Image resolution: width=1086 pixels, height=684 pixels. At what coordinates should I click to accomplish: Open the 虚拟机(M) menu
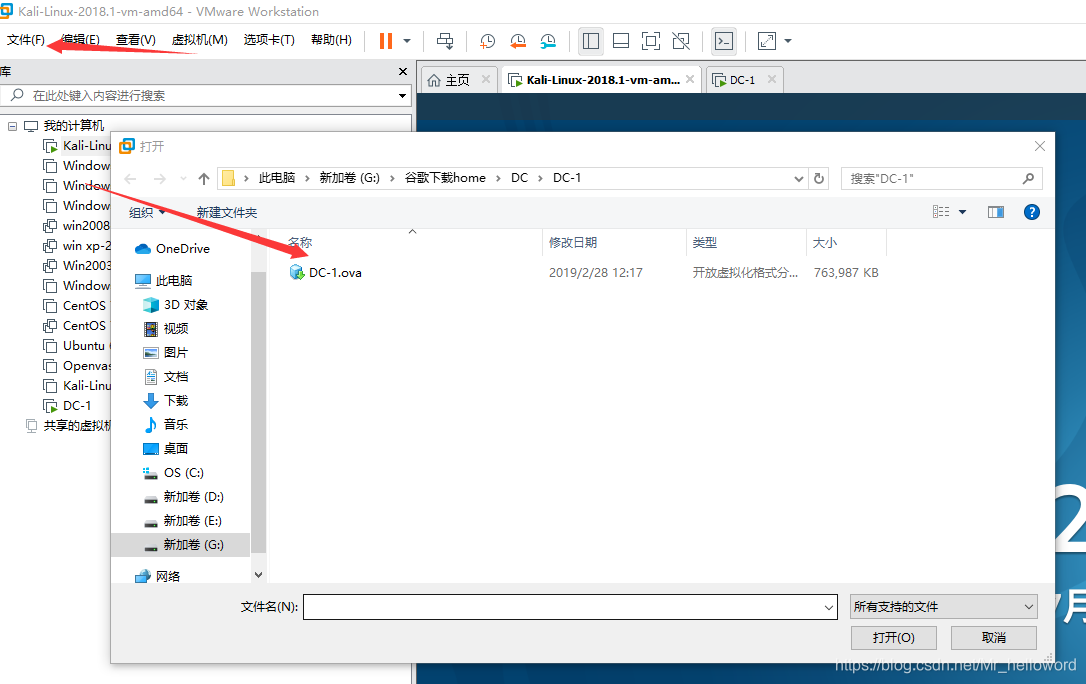pos(199,39)
